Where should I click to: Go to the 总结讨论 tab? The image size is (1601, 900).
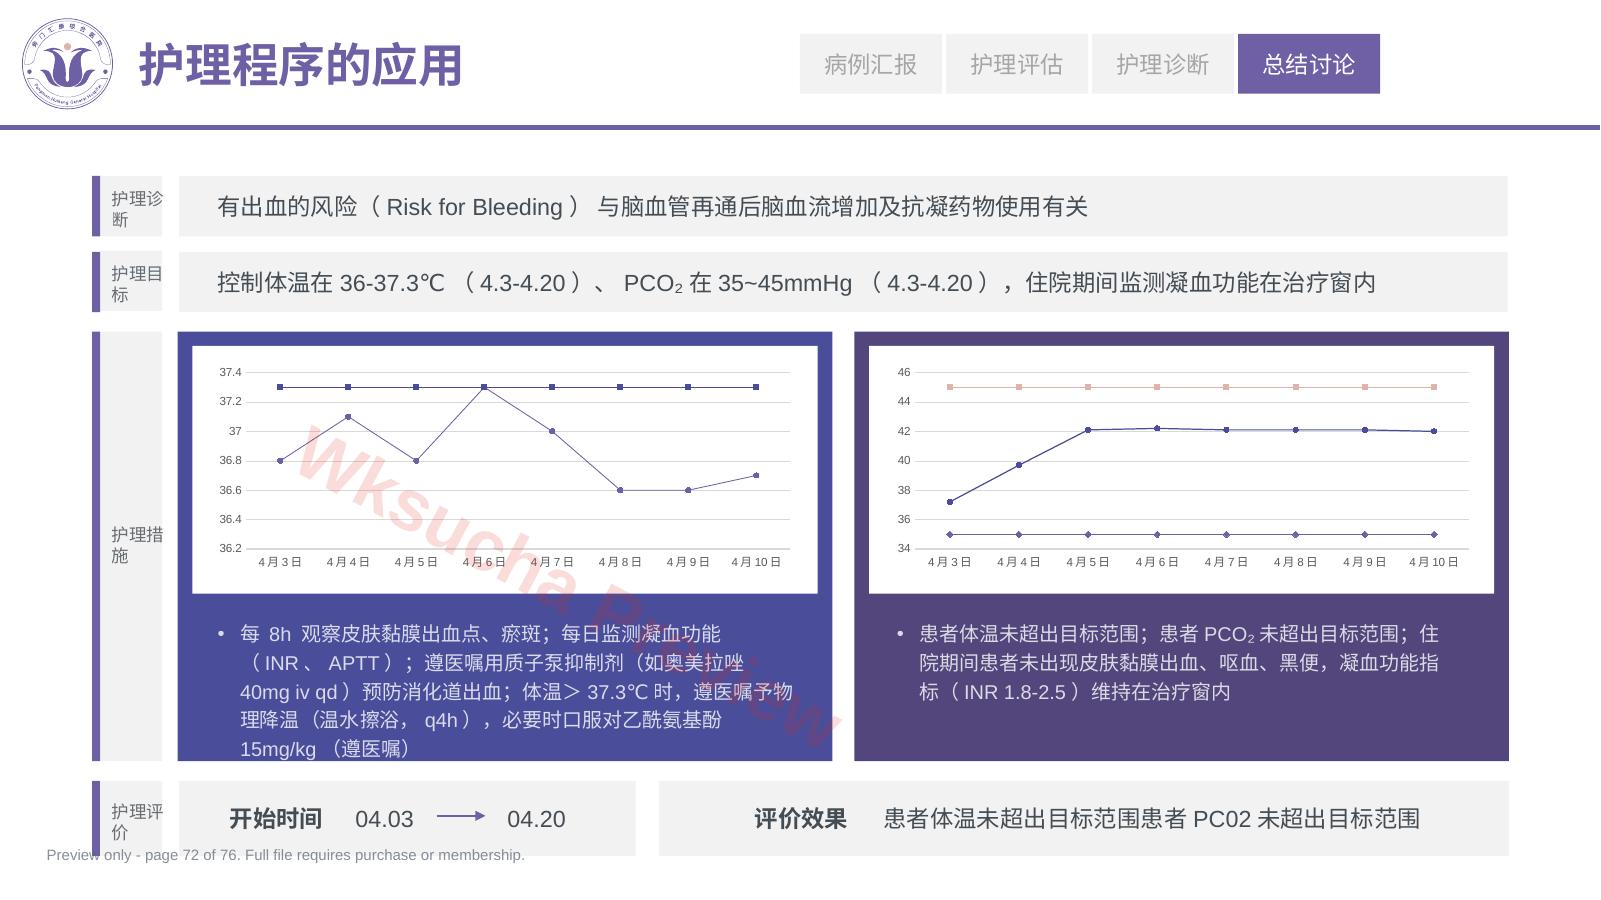point(1309,64)
